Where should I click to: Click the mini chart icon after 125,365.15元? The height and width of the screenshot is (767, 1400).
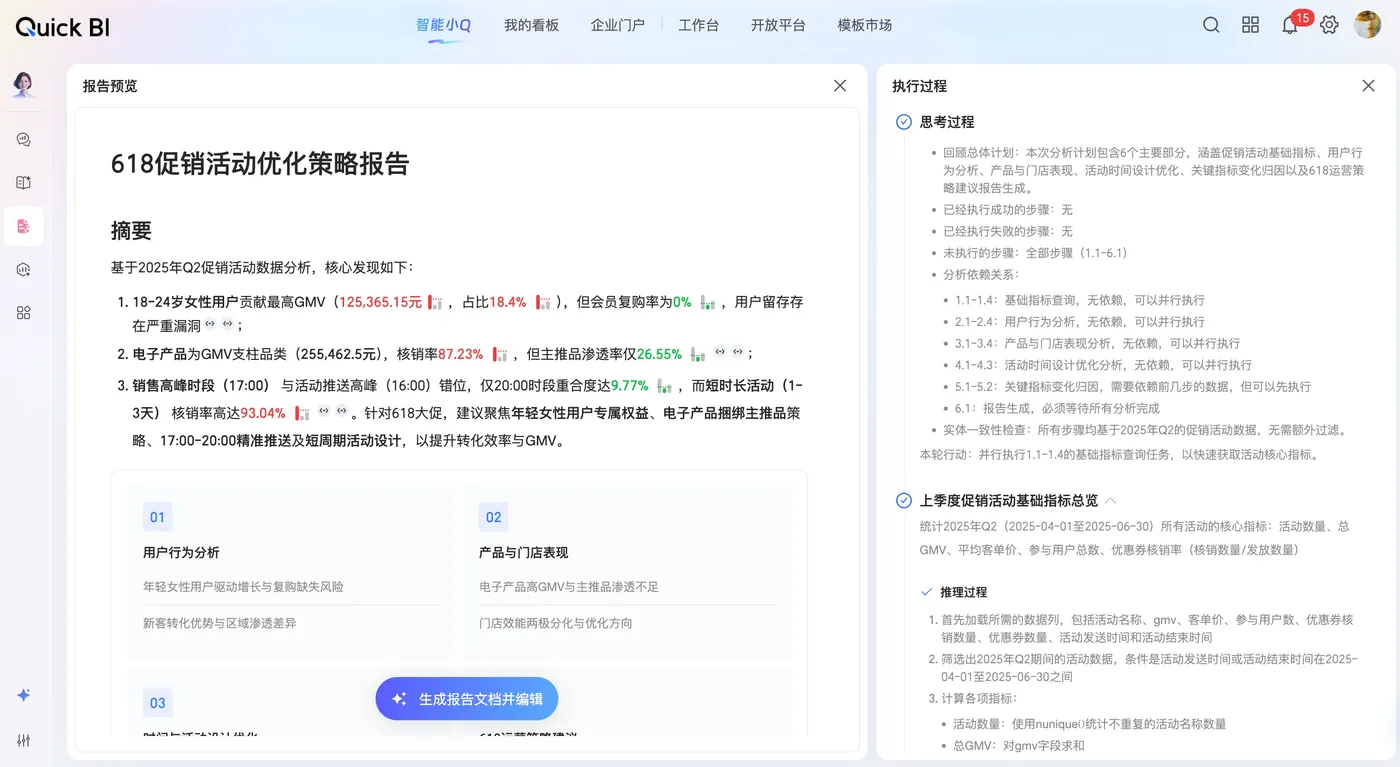pos(435,302)
